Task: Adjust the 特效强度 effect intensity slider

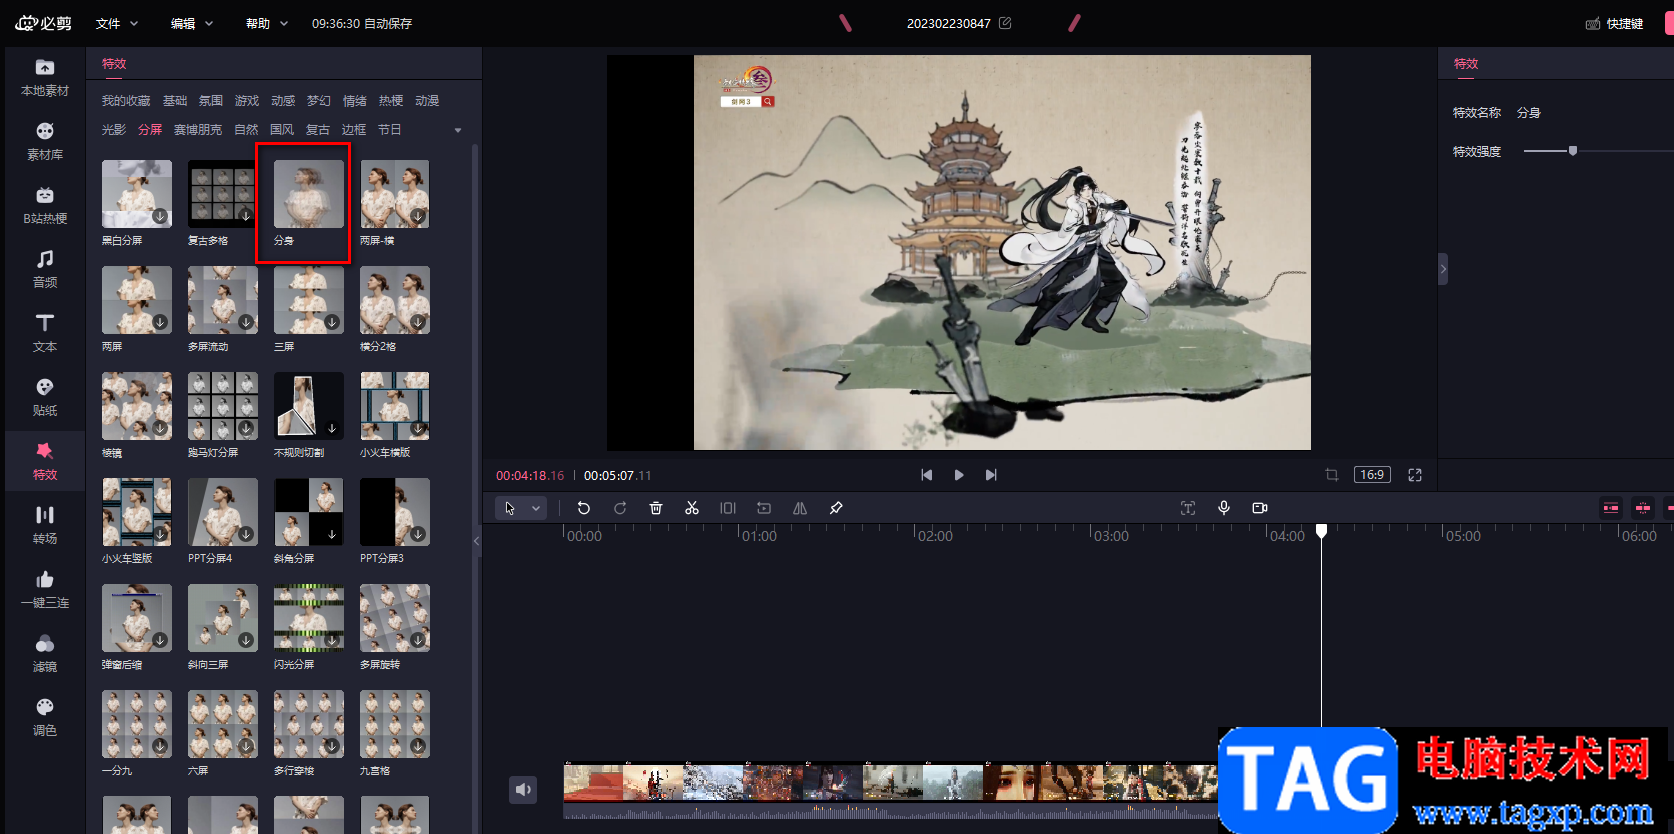Action: pos(1573,151)
